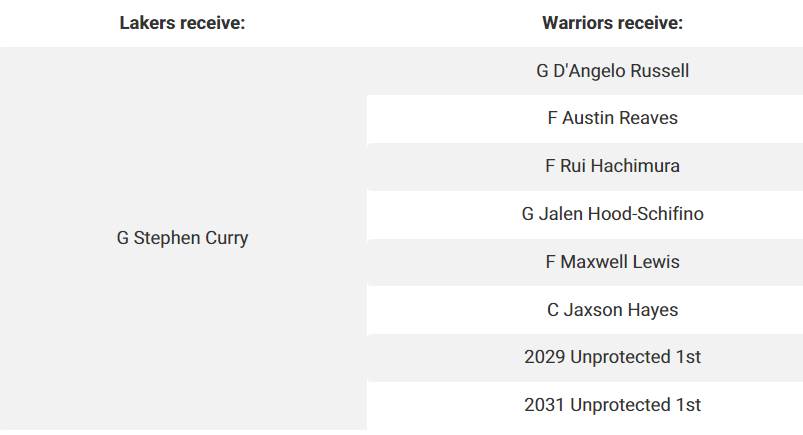Screen dimensions: 803x435
Task: Click the 'Lakers receive:' column header
Action: coord(182,23)
